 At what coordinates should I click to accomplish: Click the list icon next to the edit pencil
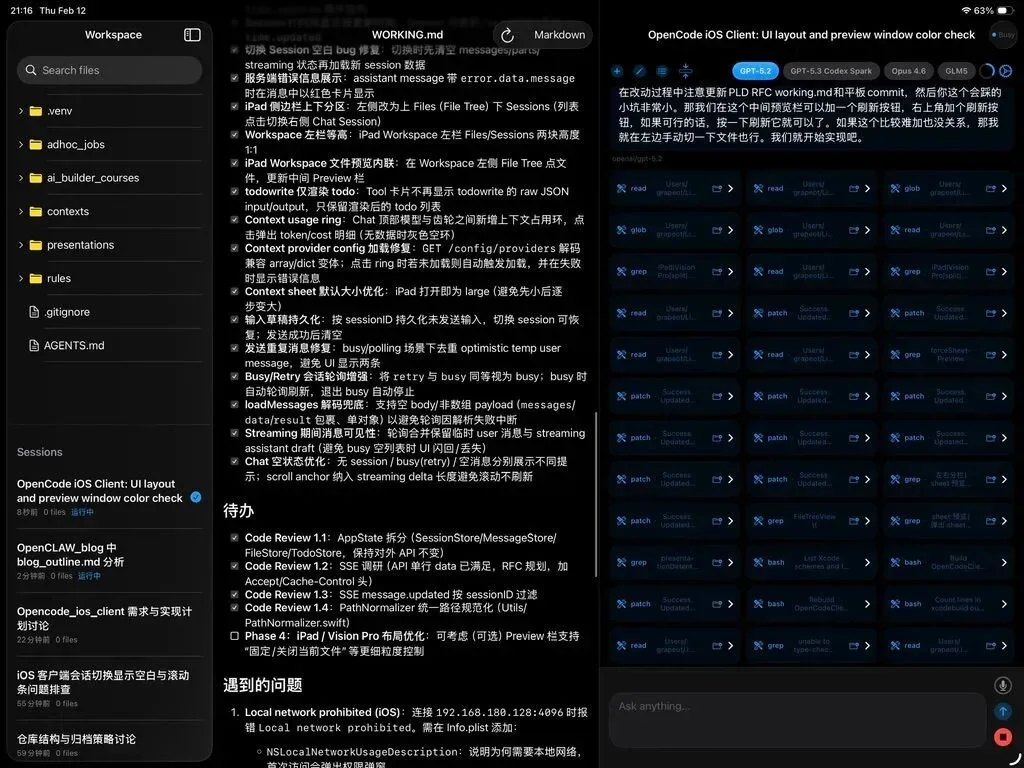pos(661,71)
